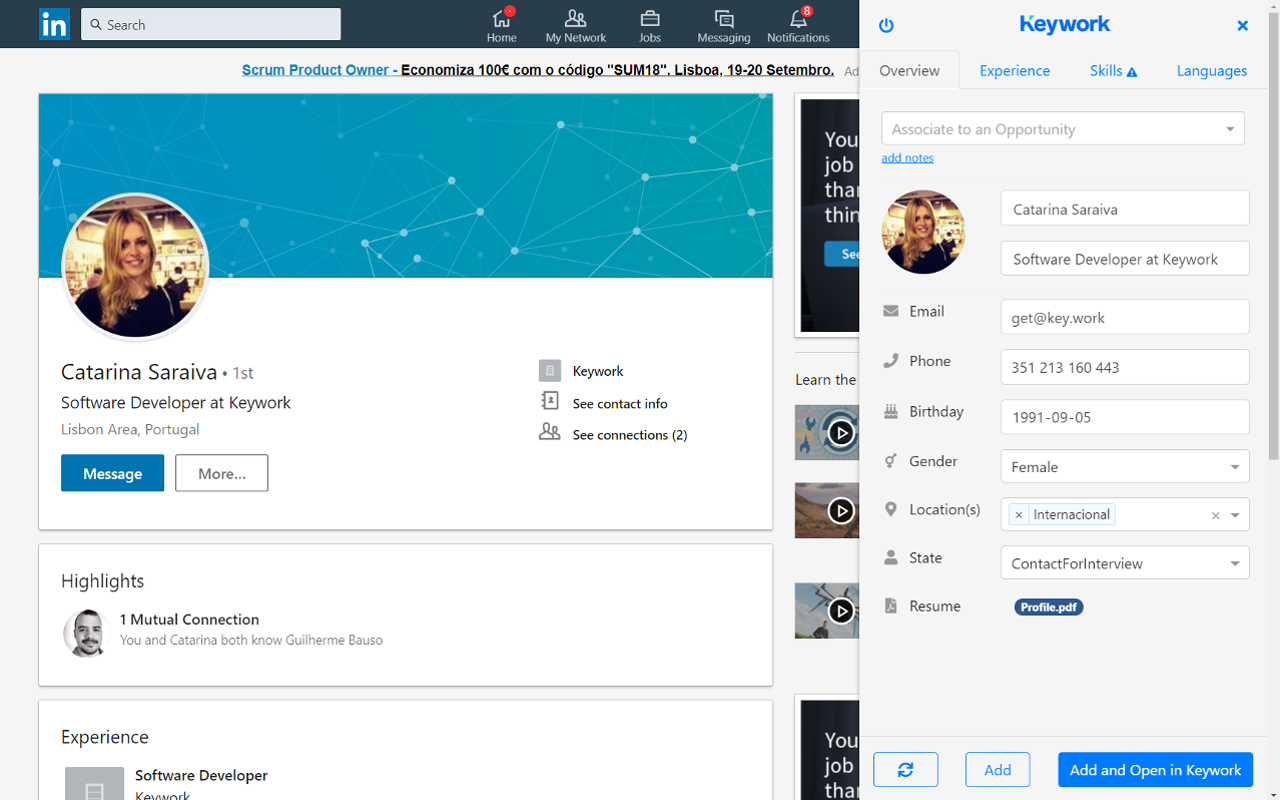The image size is (1280, 800).
Task: Click the Birthday field 1991-09-05
Action: pyautogui.click(x=1125, y=417)
